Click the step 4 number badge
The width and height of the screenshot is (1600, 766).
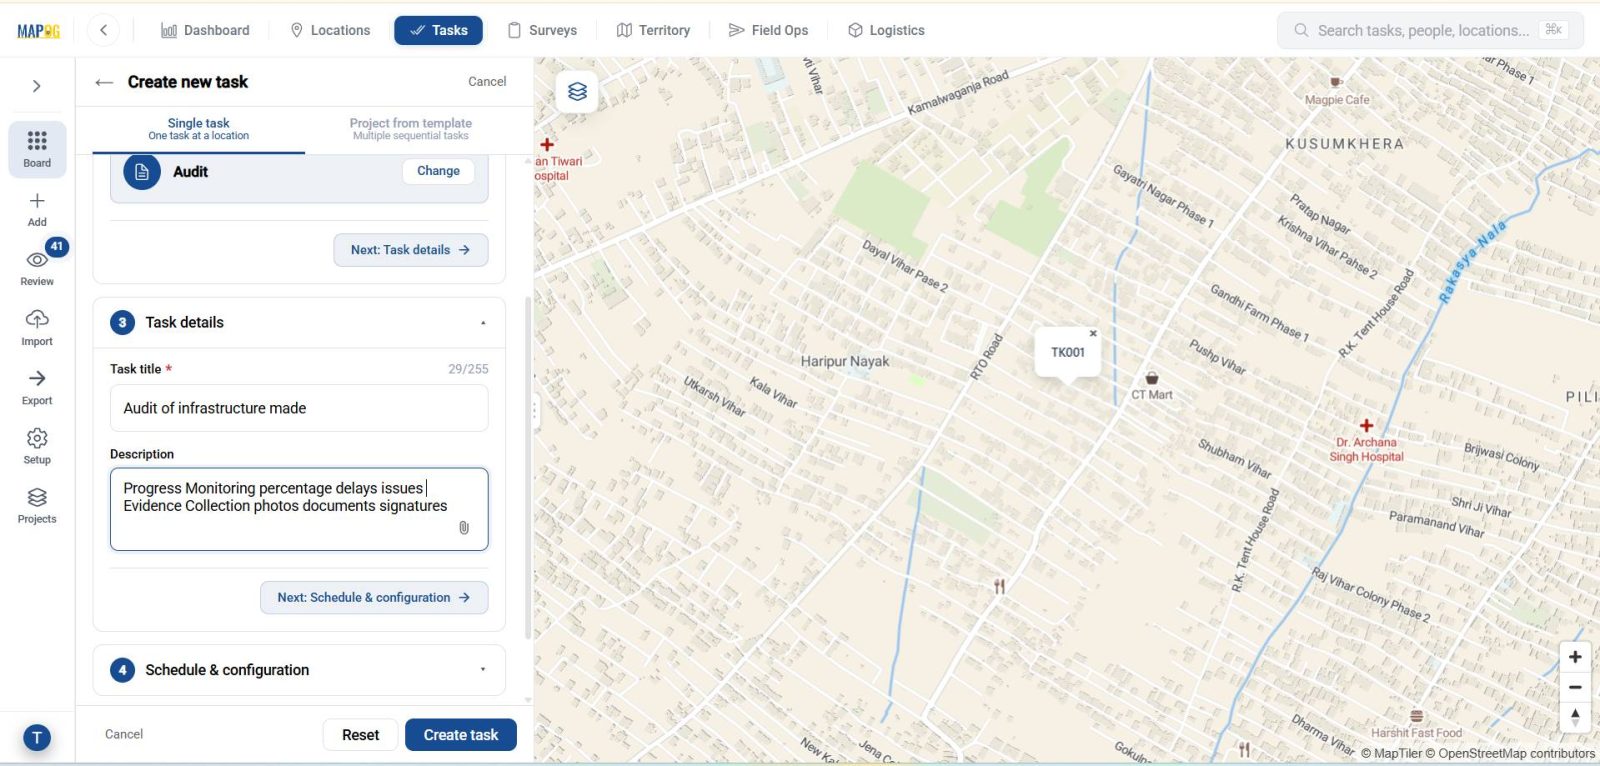(122, 670)
